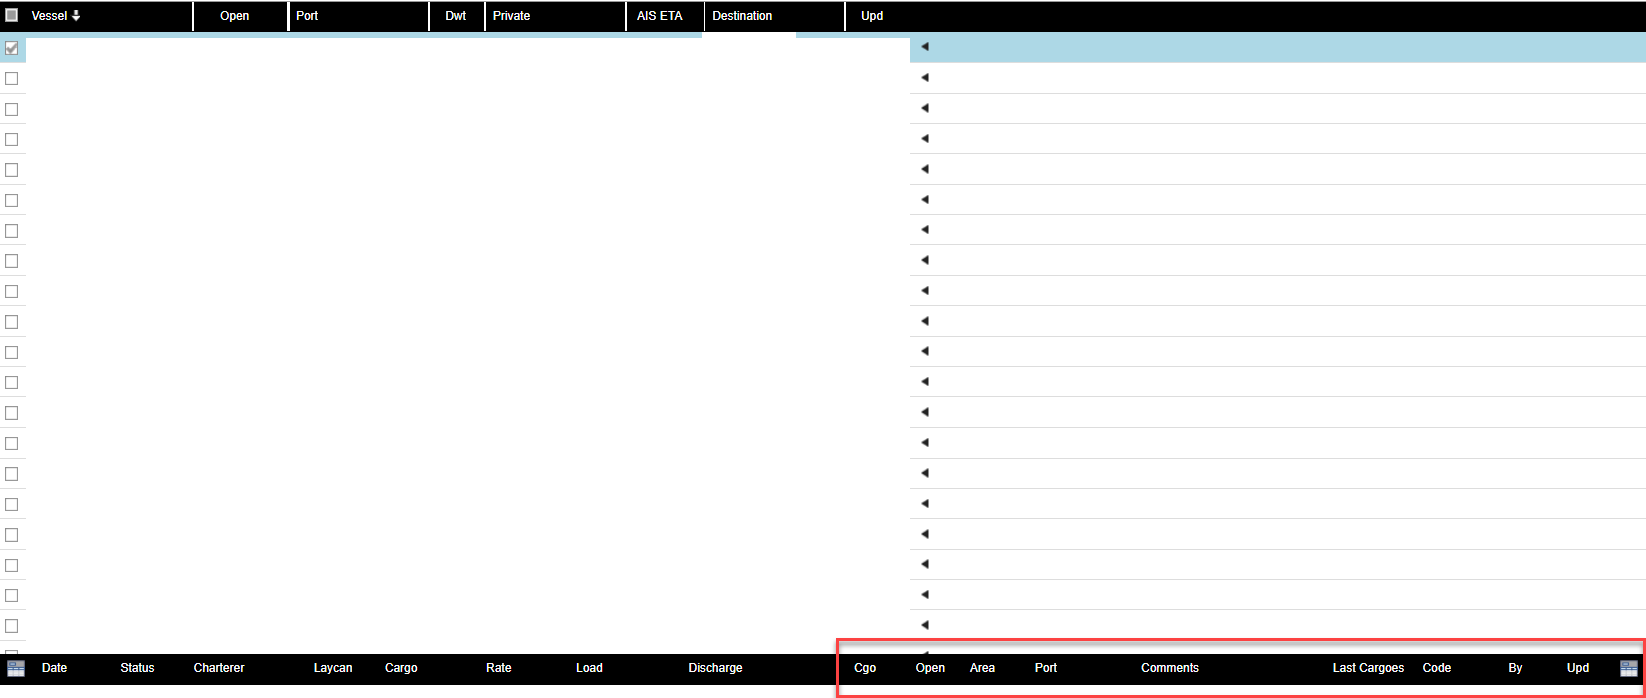Tick the checkbox in the second vessel row
Image resolution: width=1646 pixels, height=698 pixels.
[12, 78]
